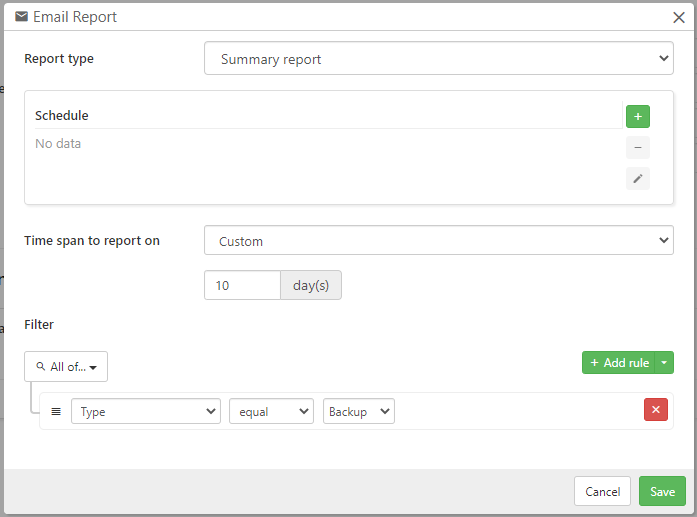This screenshot has height=517, width=697.
Task: Remove the schedule using the minus button
Action: tap(637, 147)
